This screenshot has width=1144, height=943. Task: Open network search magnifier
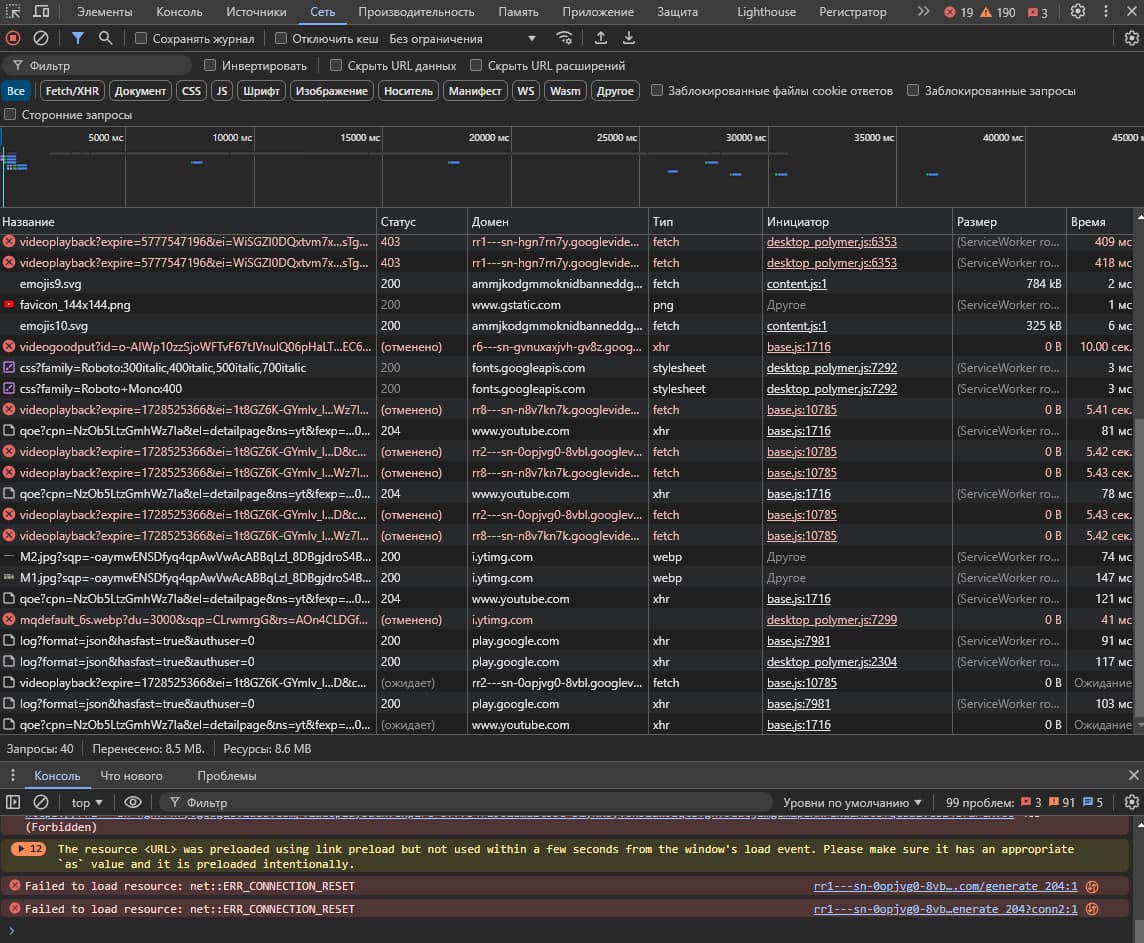coord(106,38)
